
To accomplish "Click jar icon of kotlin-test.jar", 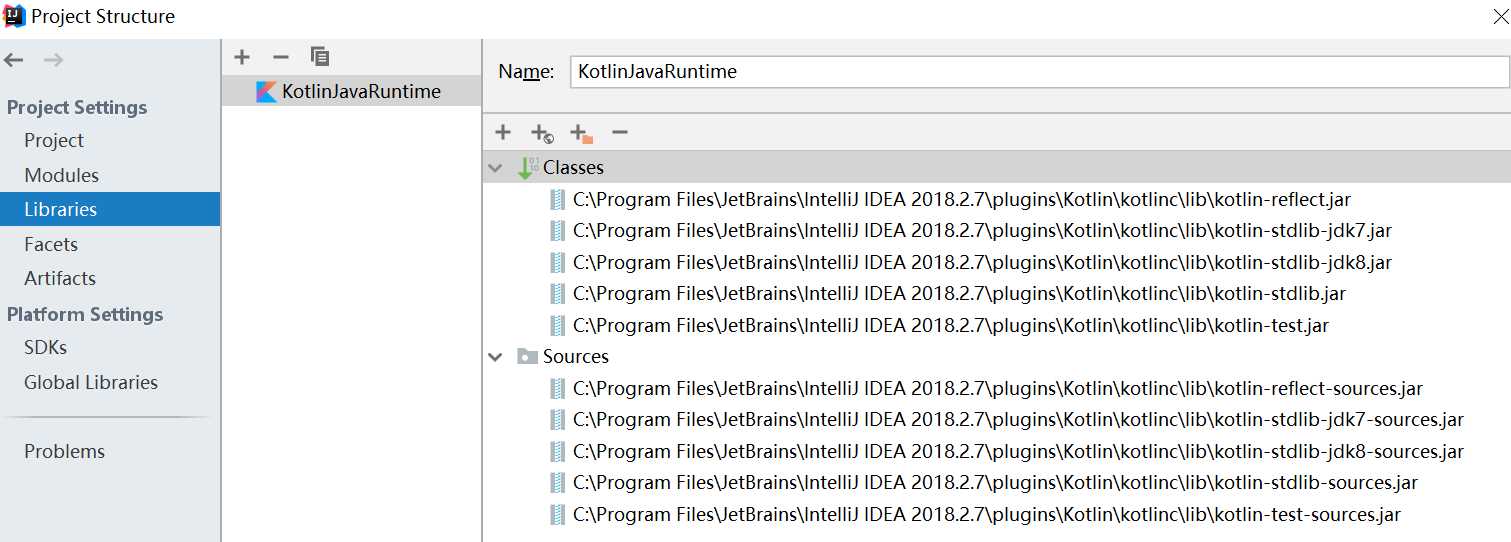I will [x=558, y=326].
